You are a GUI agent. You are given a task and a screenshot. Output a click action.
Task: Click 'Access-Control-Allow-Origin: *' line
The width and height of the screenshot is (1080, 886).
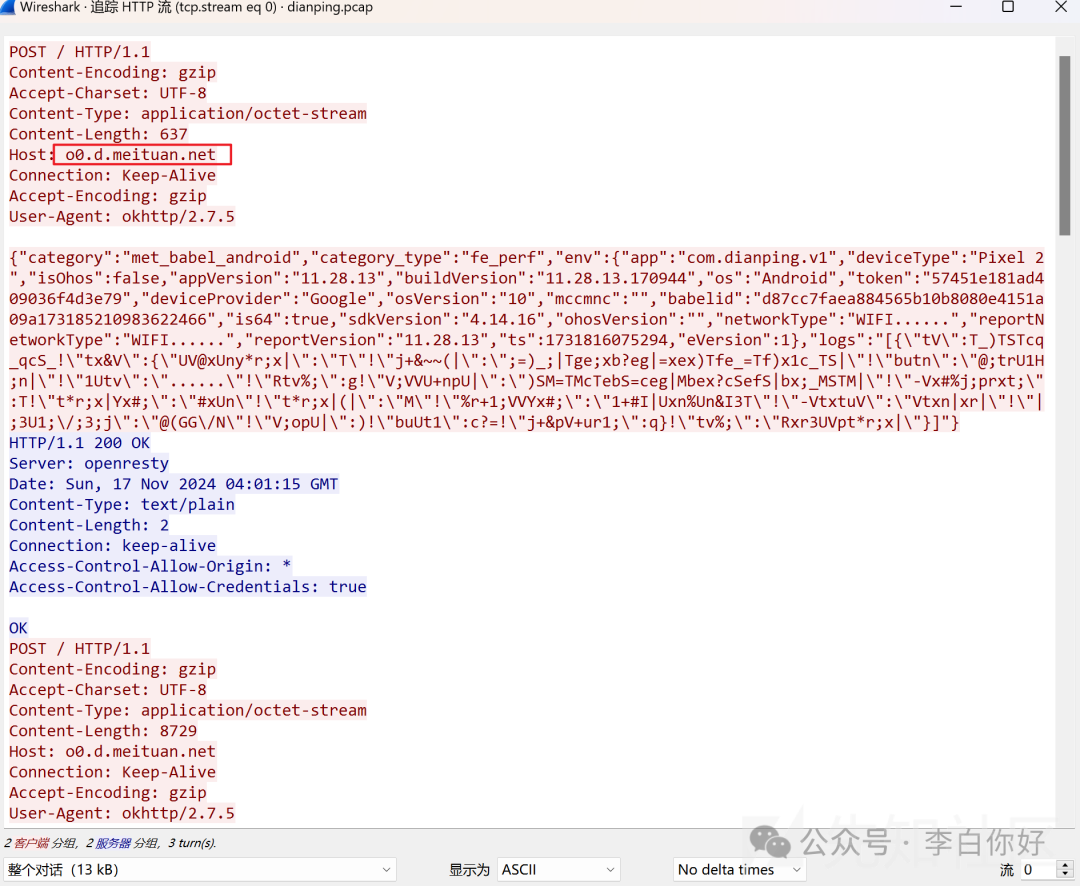(x=149, y=566)
